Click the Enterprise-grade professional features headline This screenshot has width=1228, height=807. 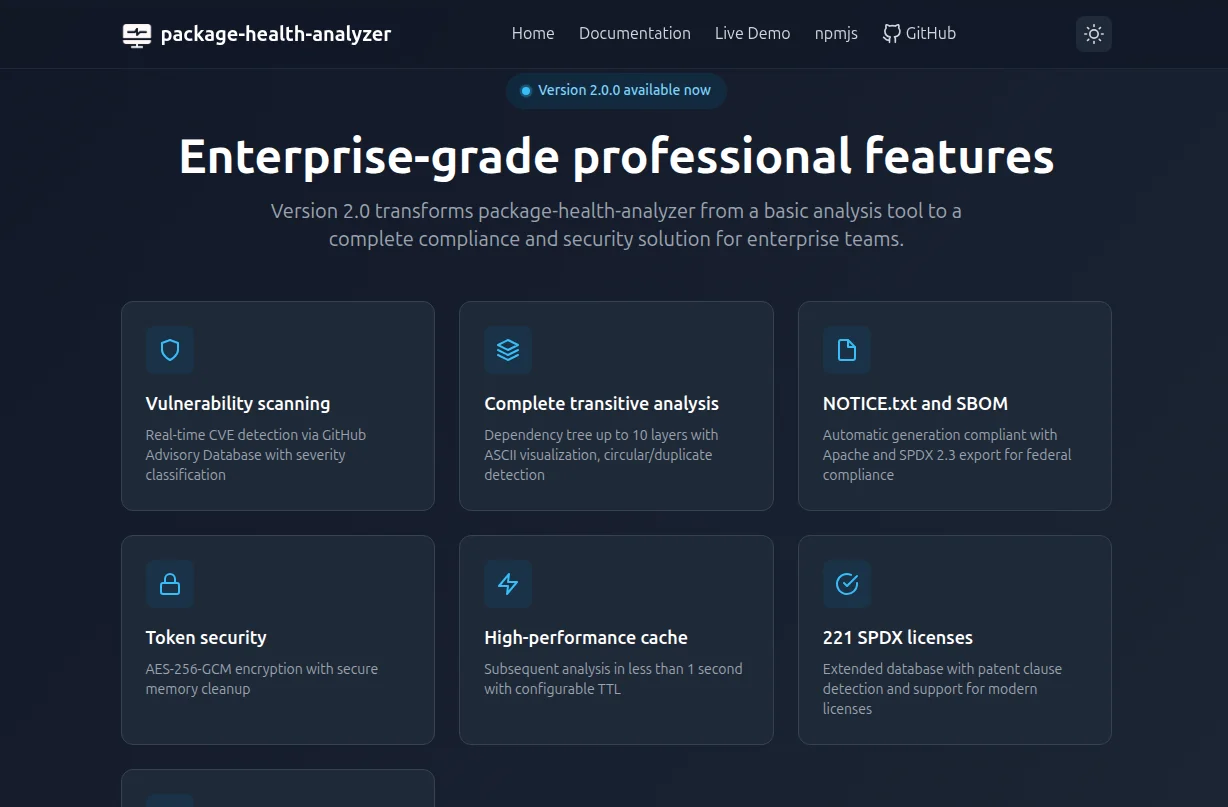tap(616, 156)
